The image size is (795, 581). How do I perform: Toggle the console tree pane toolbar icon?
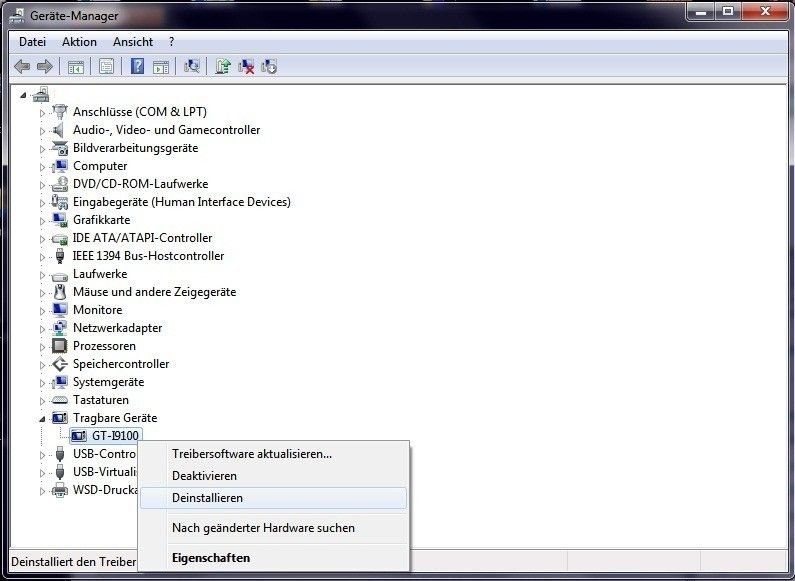click(x=76, y=66)
